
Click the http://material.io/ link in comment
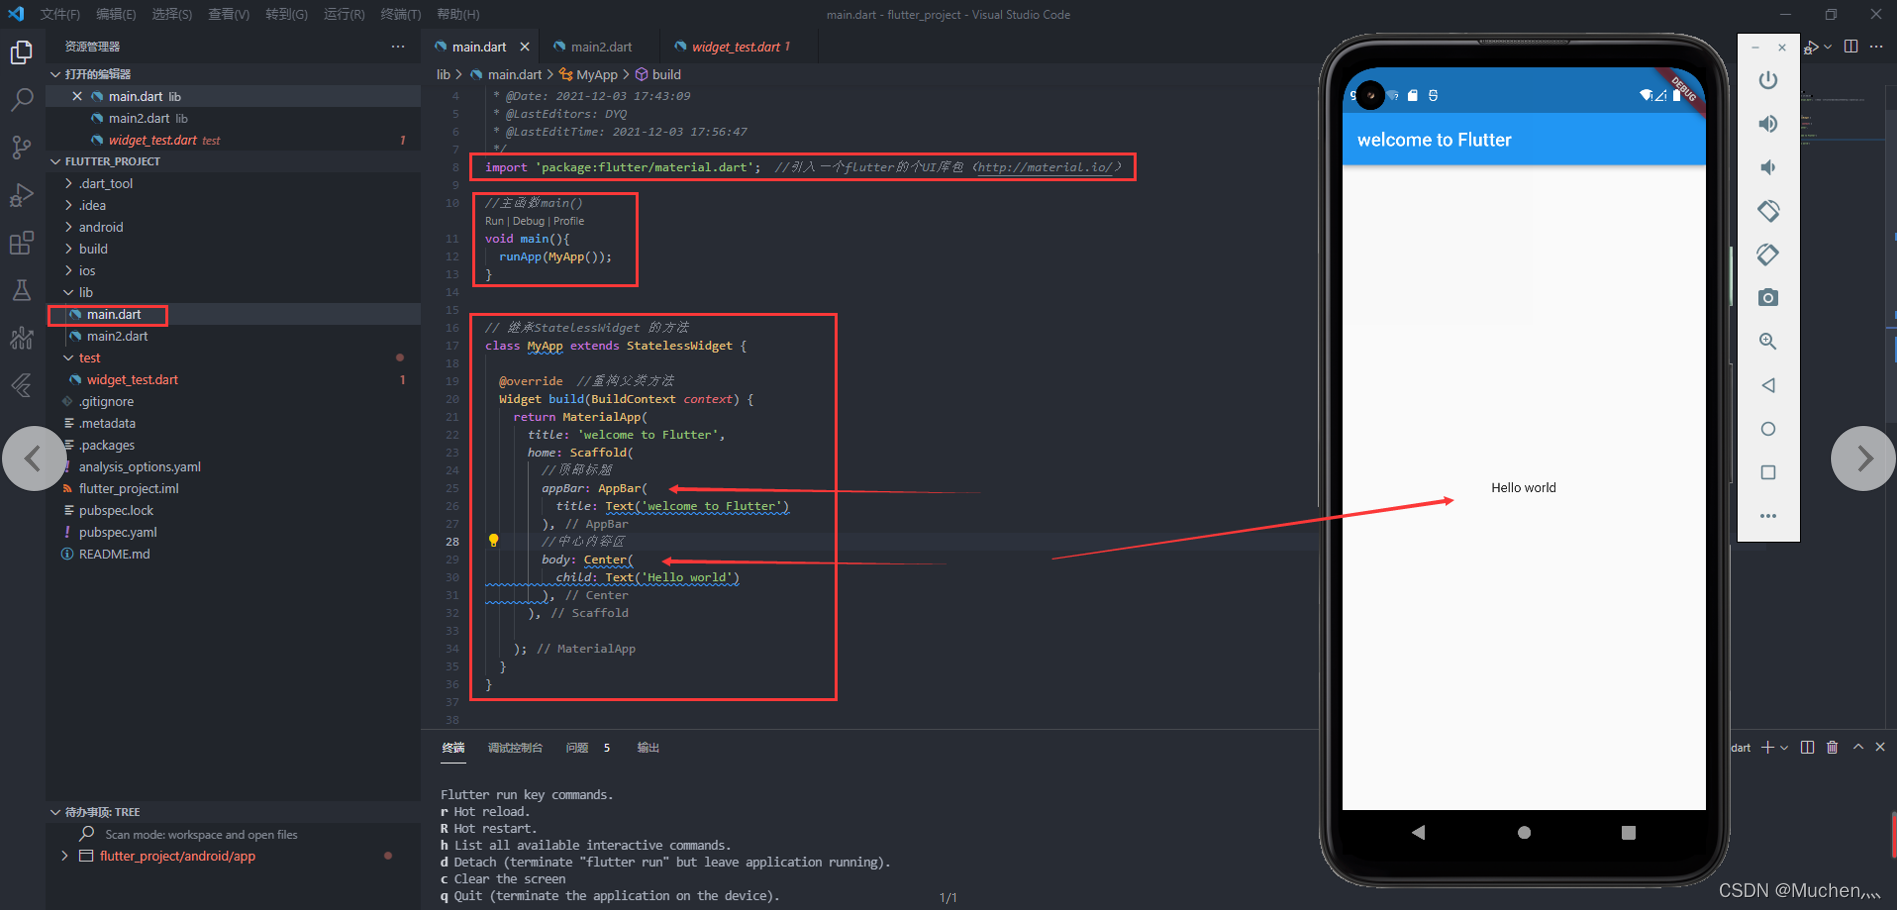coord(1044,167)
